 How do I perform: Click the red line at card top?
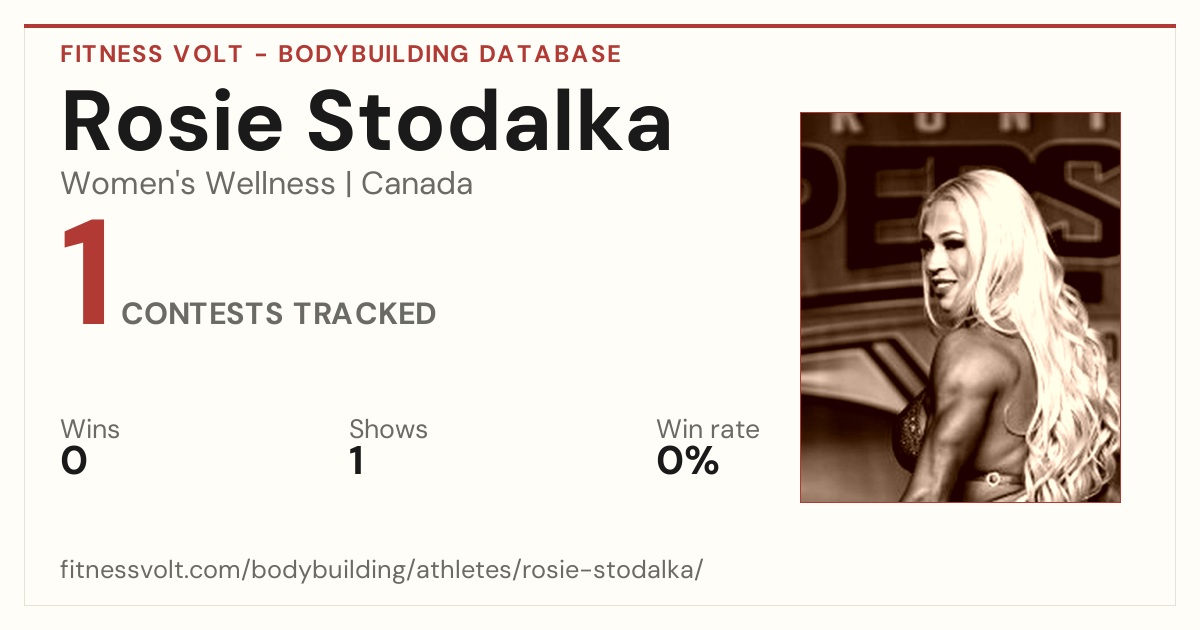tap(600, 26)
